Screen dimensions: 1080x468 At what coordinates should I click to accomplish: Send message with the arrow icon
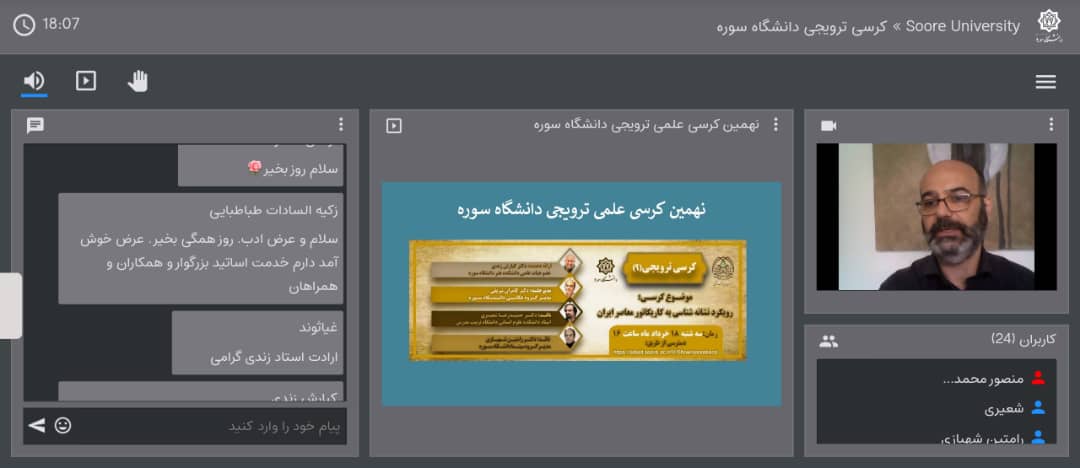point(37,425)
